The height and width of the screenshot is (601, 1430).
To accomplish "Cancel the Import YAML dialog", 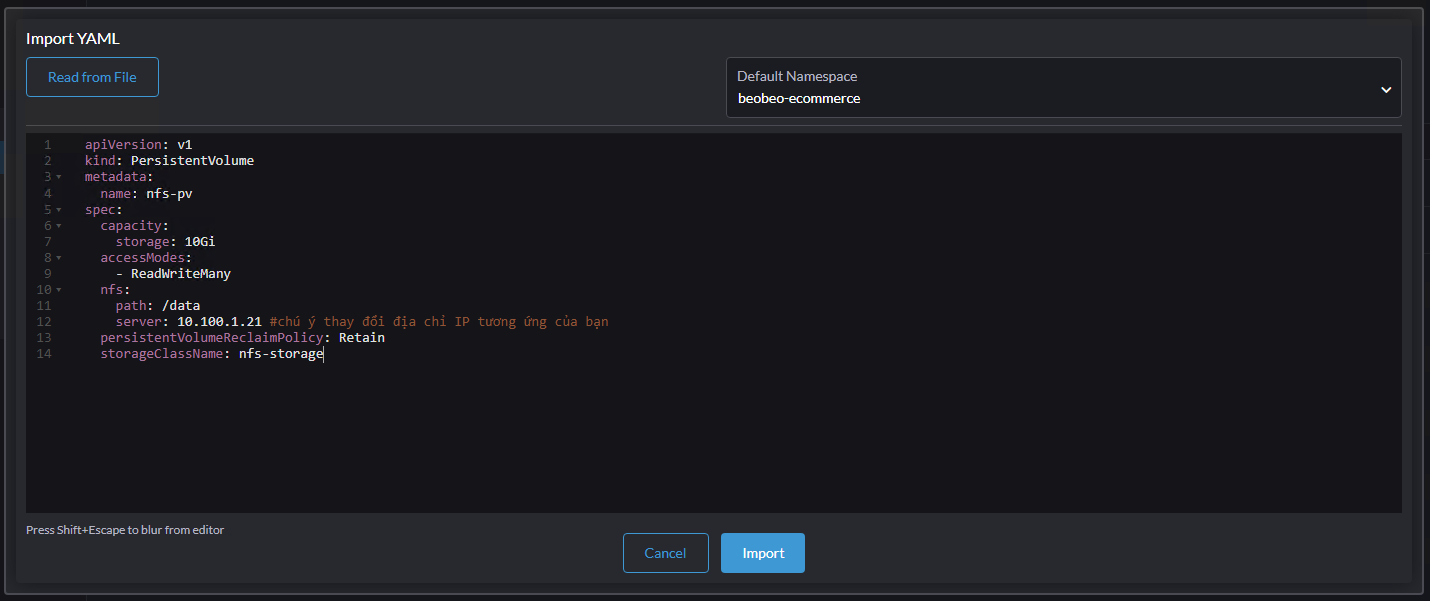I will (x=665, y=553).
